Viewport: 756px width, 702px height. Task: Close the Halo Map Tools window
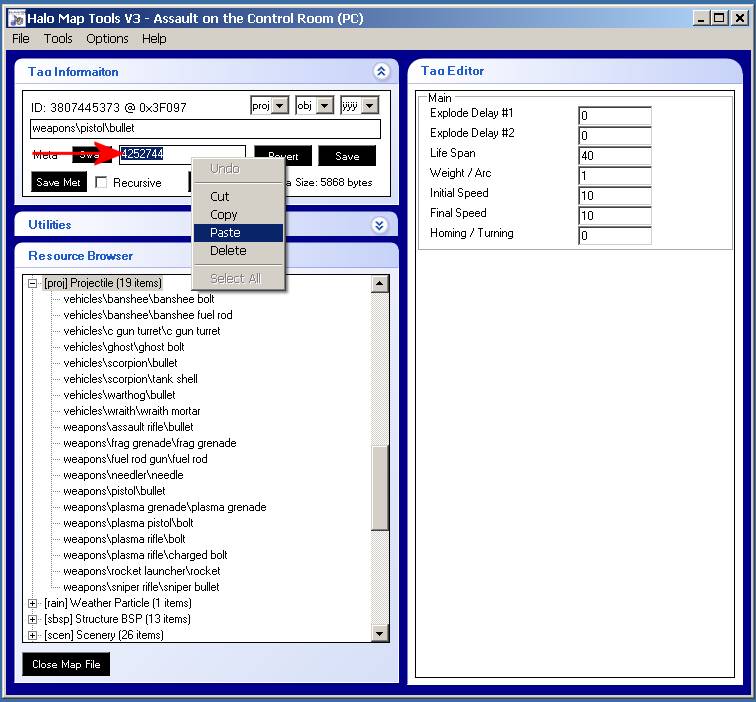pos(739,18)
